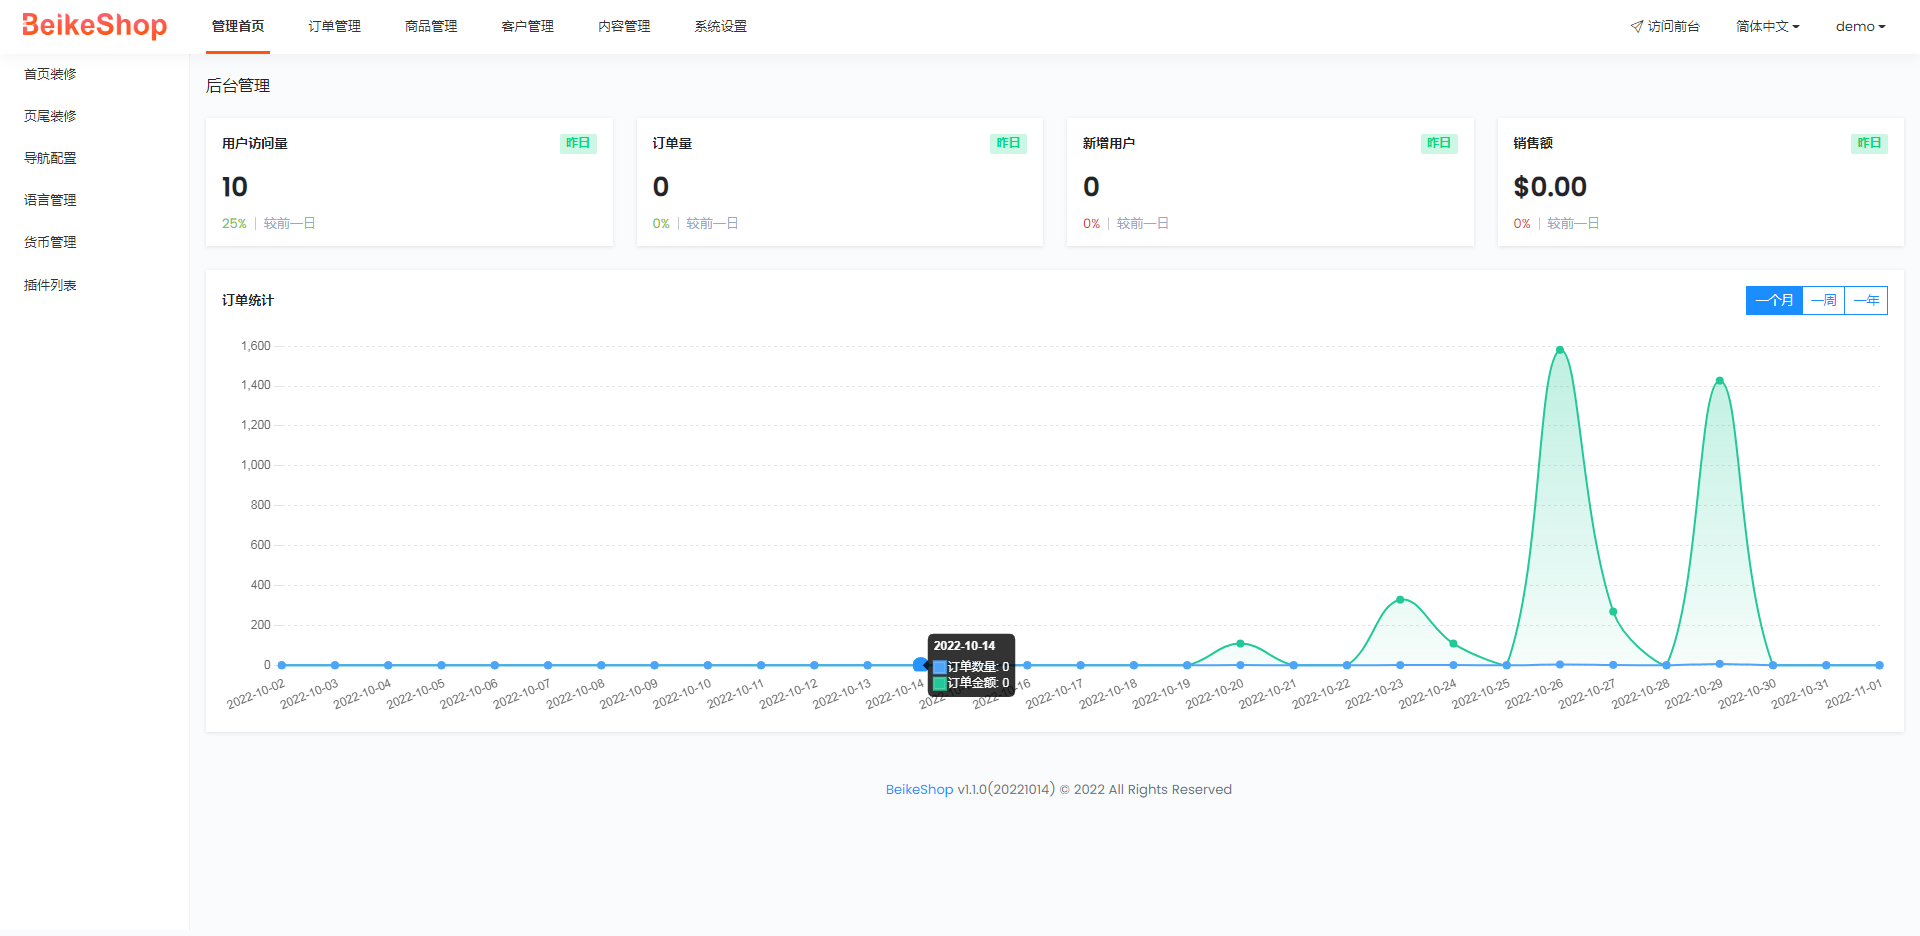This screenshot has width=1920, height=936.
Task: Click the green data point at 2022-10-24
Action: click(x=1453, y=644)
